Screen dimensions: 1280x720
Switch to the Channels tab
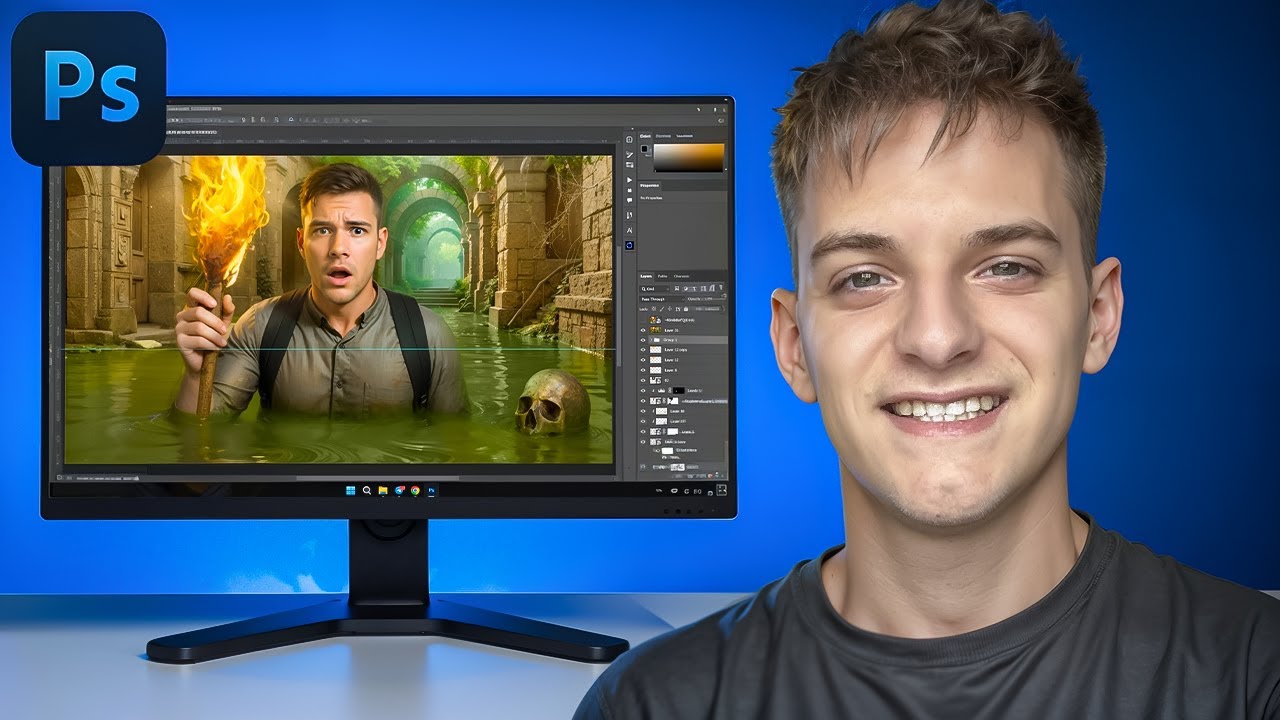pos(681,276)
